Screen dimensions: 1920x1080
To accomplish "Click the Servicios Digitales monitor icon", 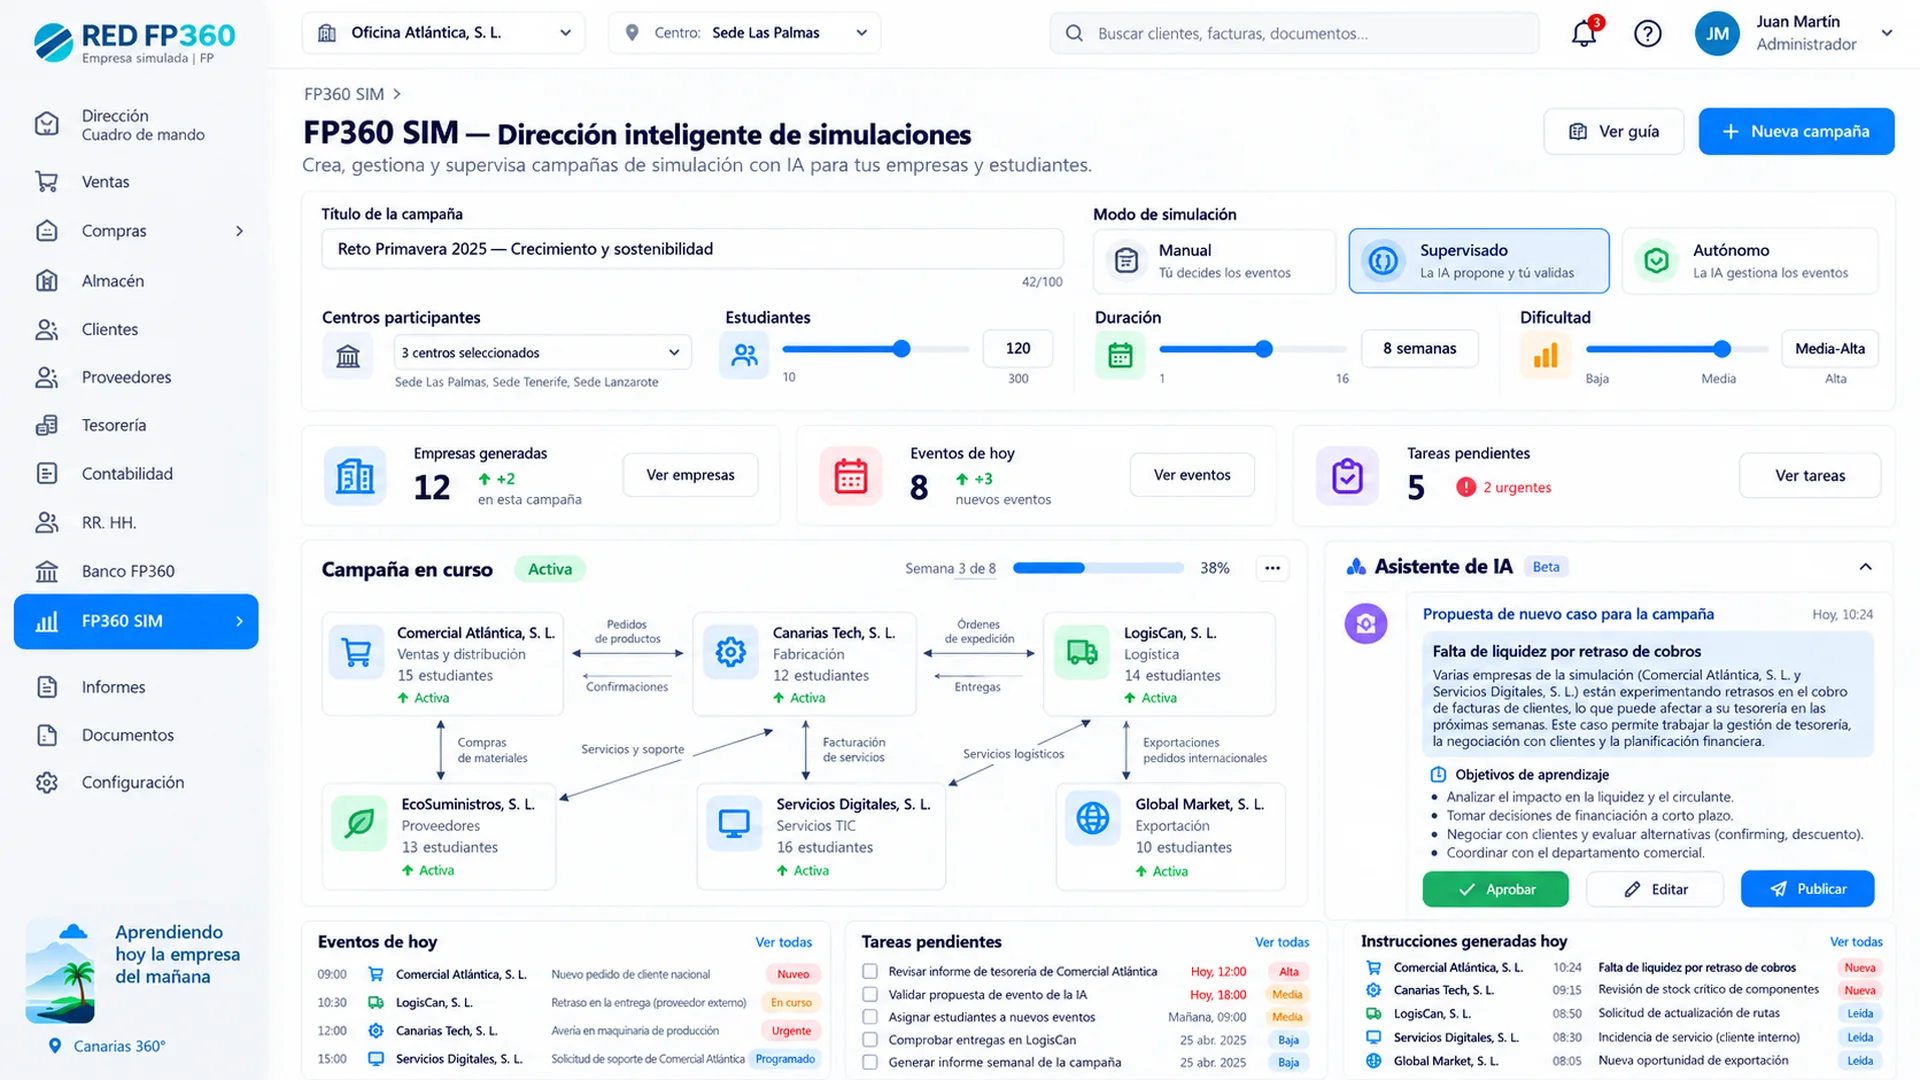I will click(734, 823).
